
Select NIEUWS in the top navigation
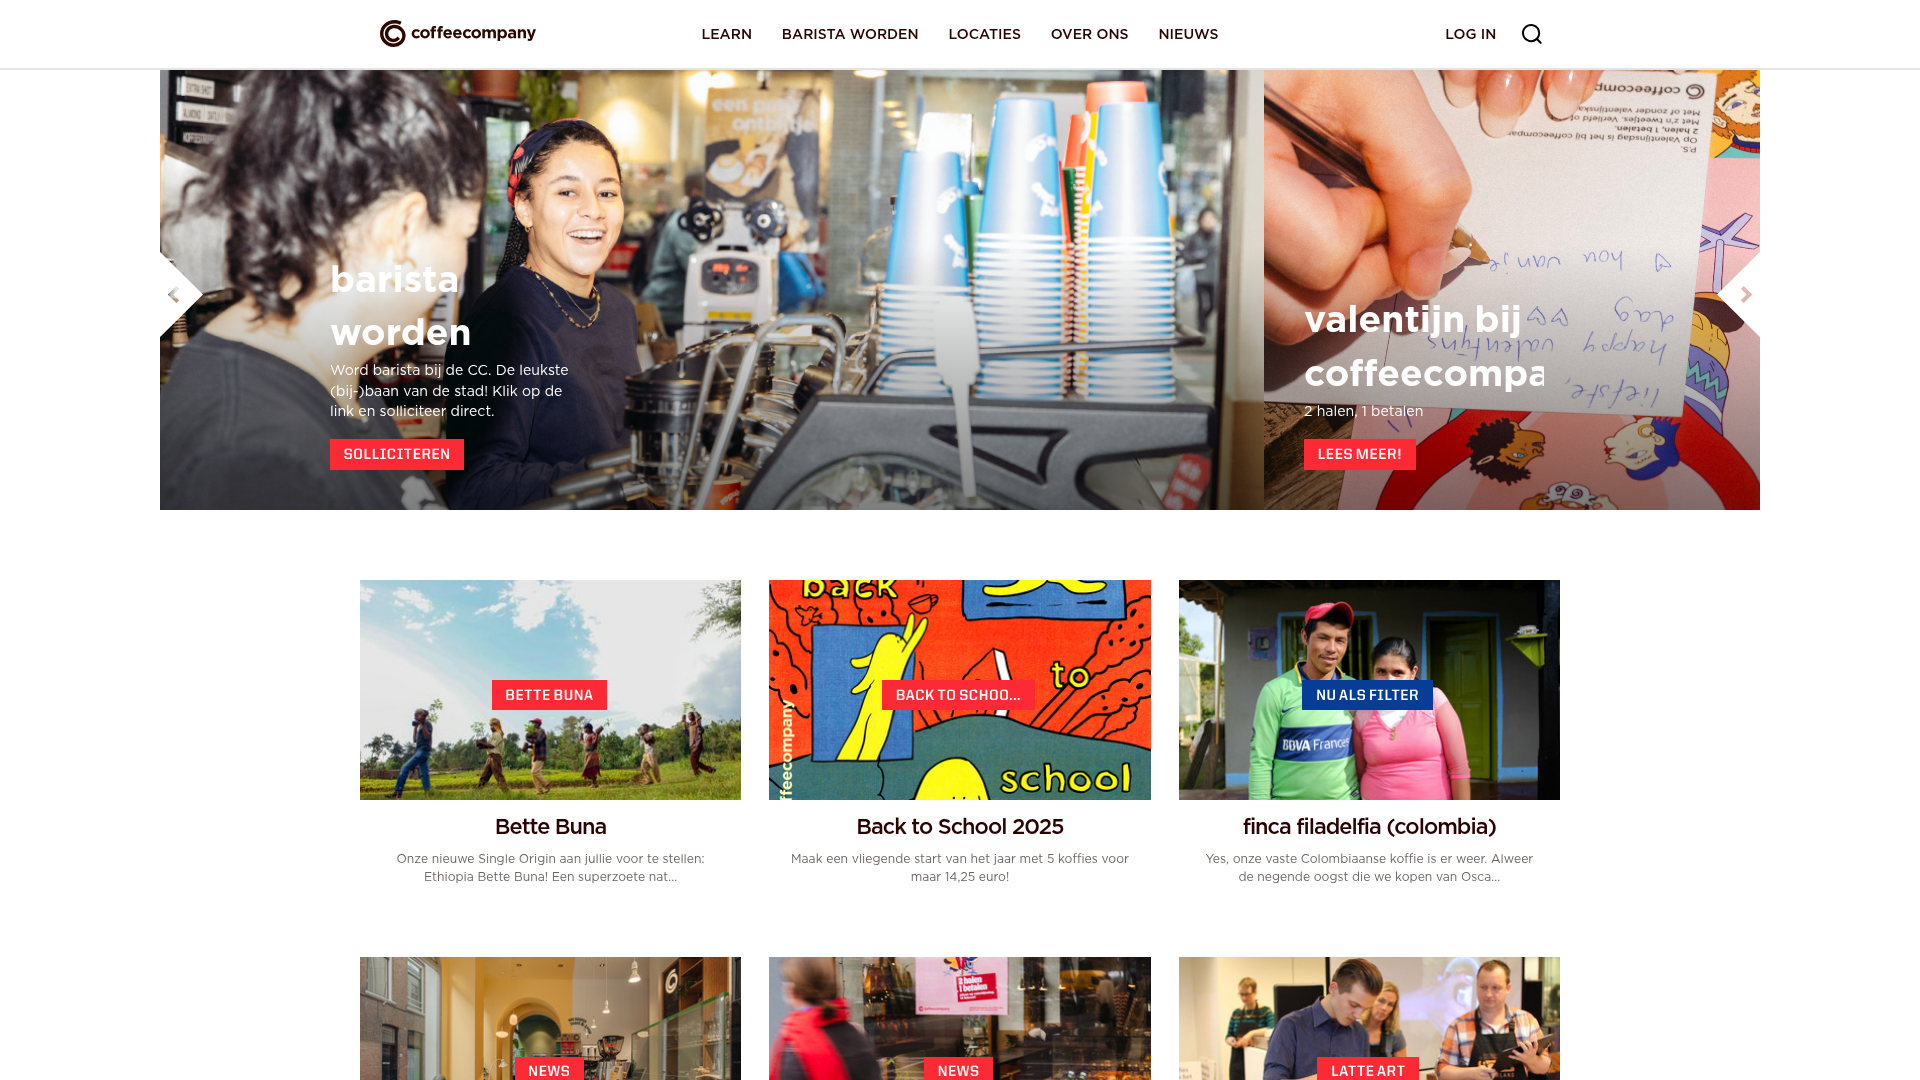click(1188, 34)
